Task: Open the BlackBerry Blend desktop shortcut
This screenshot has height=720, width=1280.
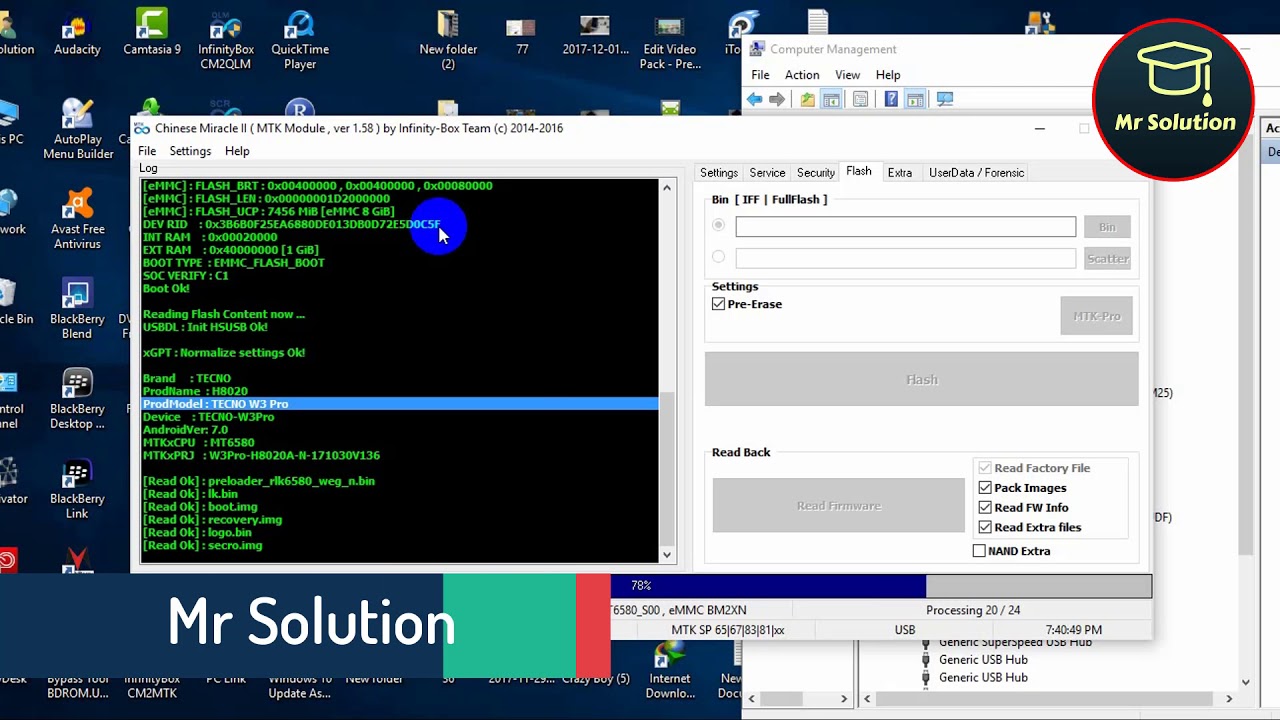Action: (x=77, y=309)
